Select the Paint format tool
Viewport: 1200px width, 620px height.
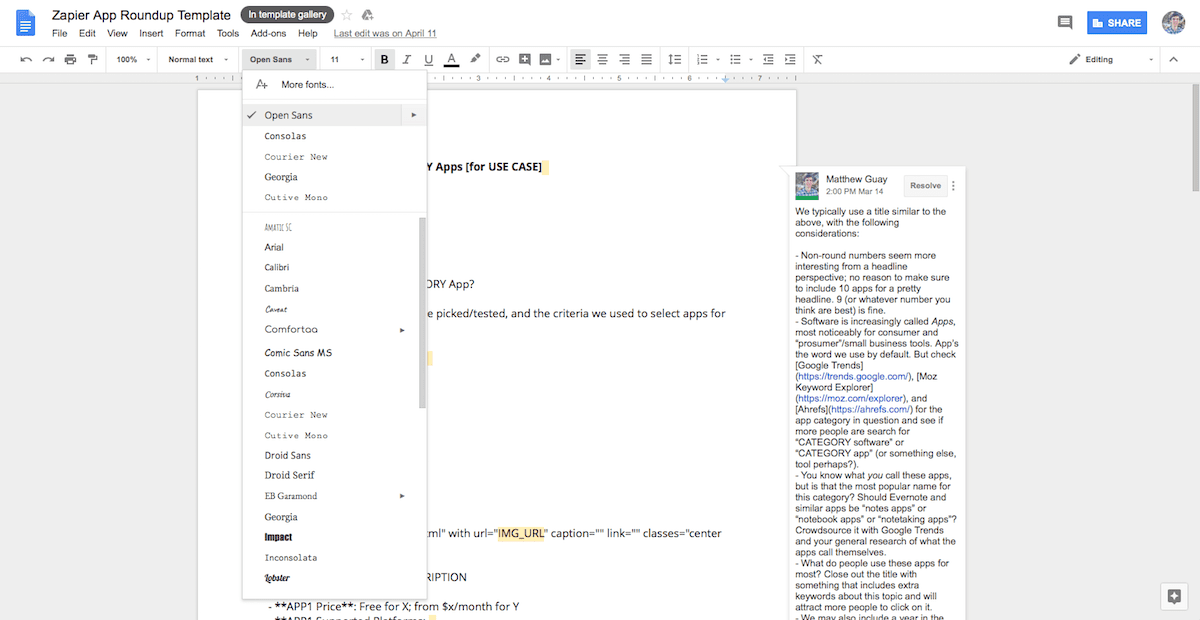tap(92, 59)
